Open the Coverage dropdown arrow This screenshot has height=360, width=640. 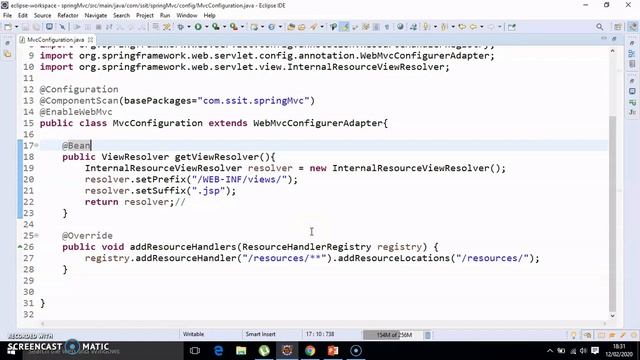(x=224, y=27)
